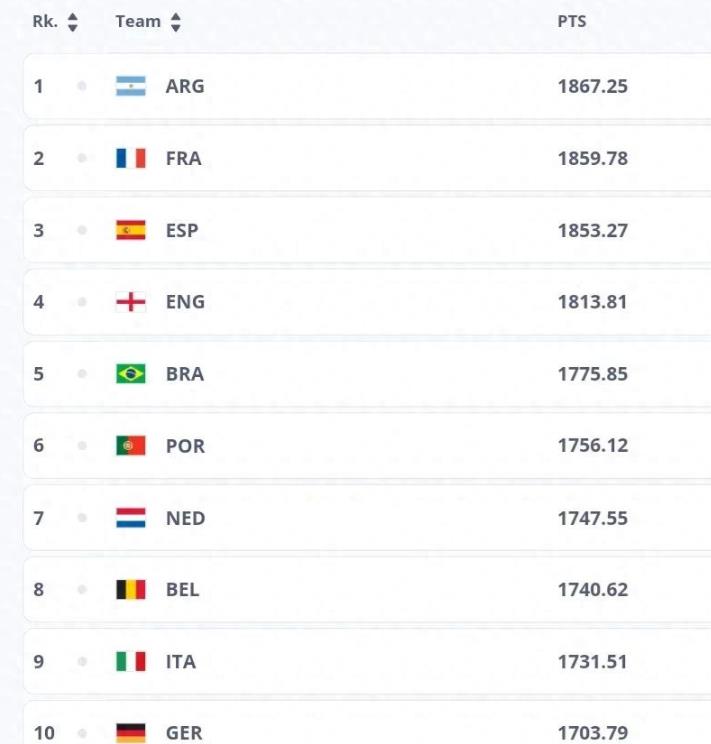Click the PTS column header
The width and height of the screenshot is (711, 744).
tap(572, 22)
